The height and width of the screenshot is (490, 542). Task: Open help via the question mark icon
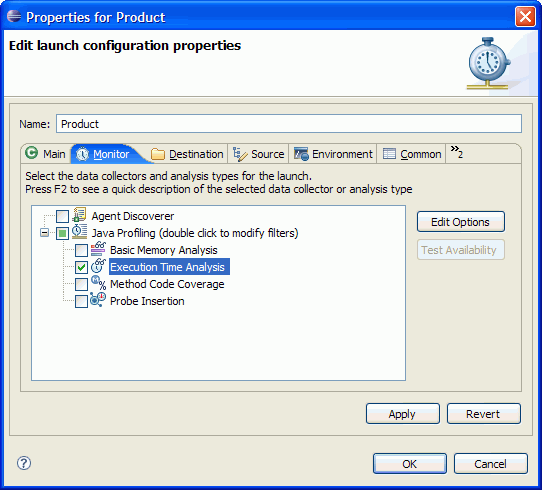point(24,463)
